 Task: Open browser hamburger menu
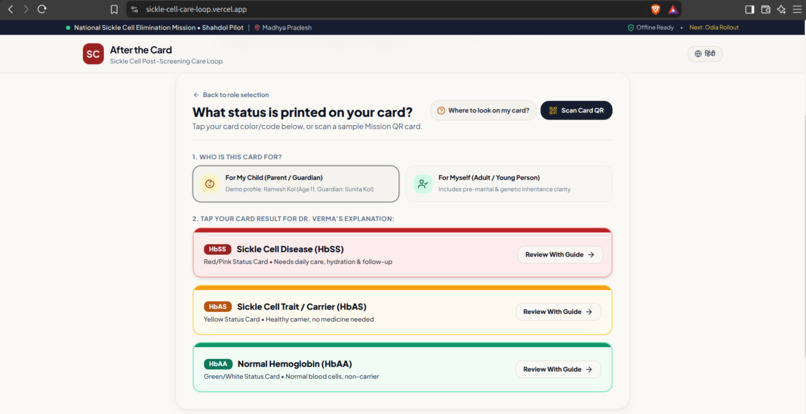click(x=797, y=9)
